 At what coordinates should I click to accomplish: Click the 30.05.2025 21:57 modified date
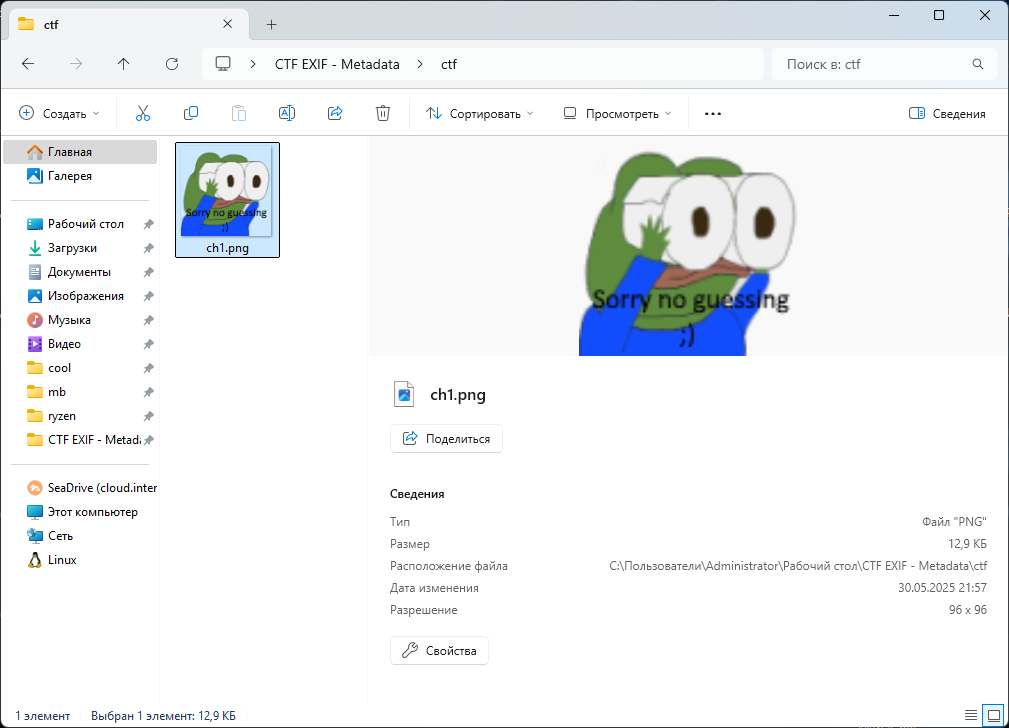pos(942,588)
